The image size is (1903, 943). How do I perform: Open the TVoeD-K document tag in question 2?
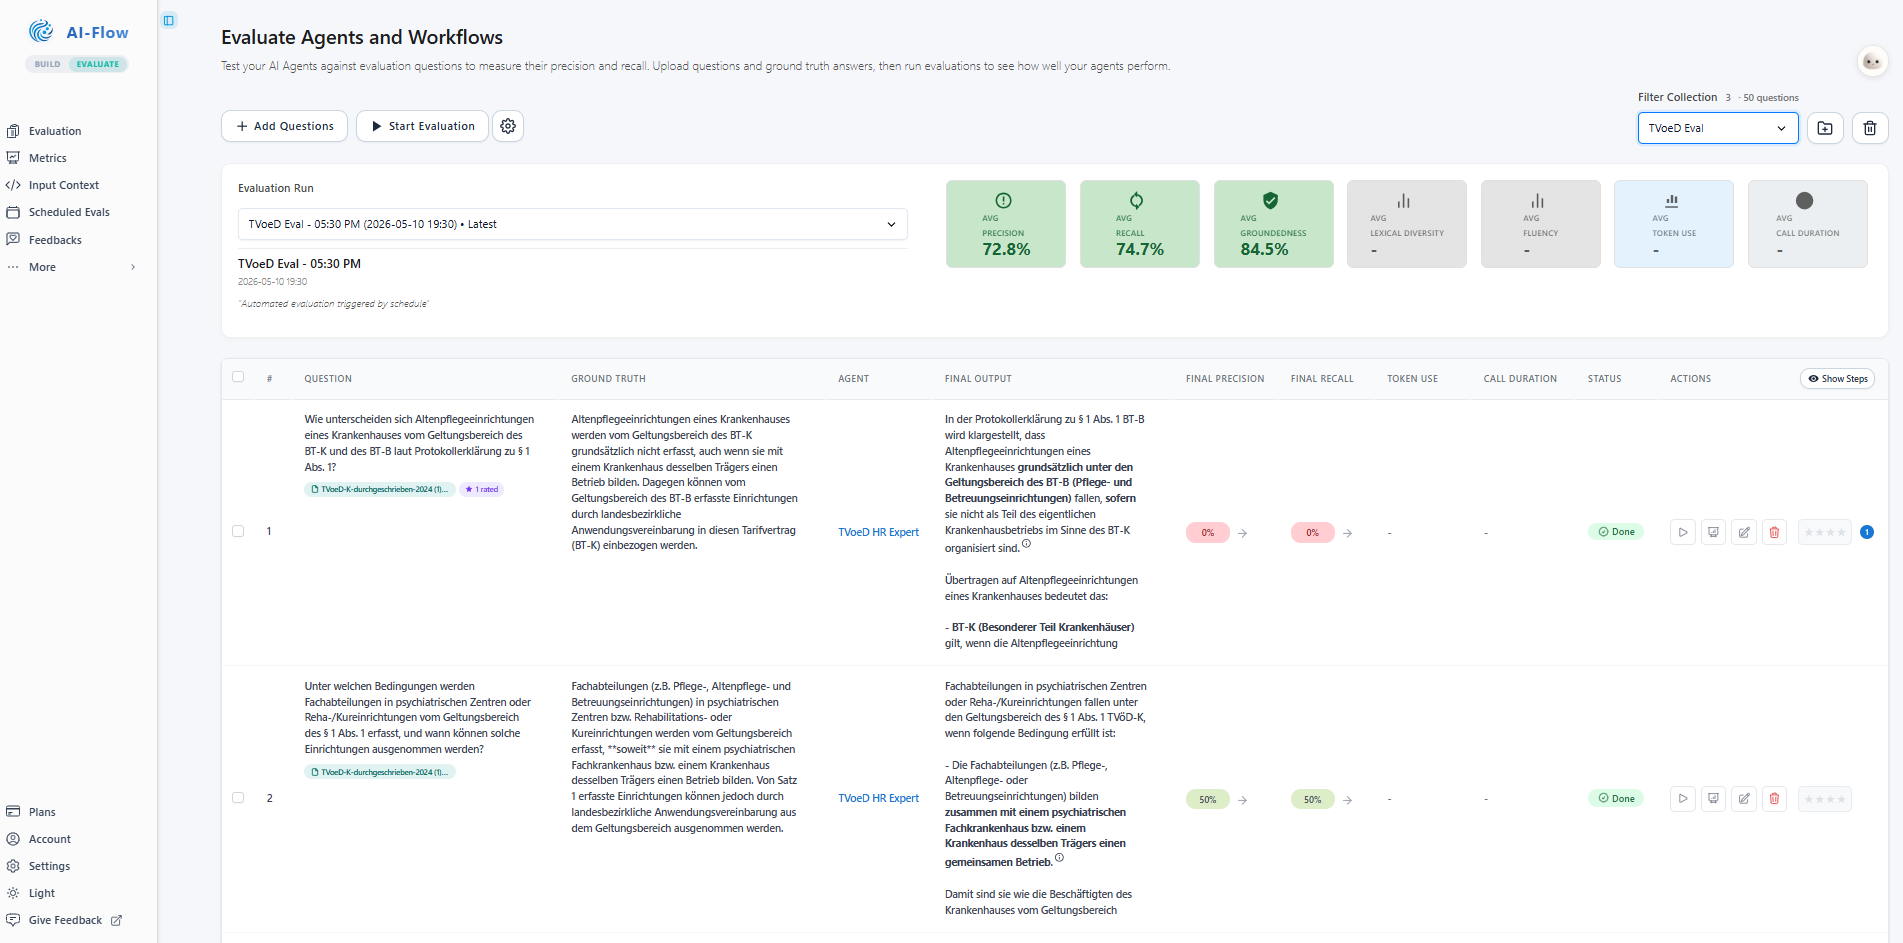pos(380,772)
